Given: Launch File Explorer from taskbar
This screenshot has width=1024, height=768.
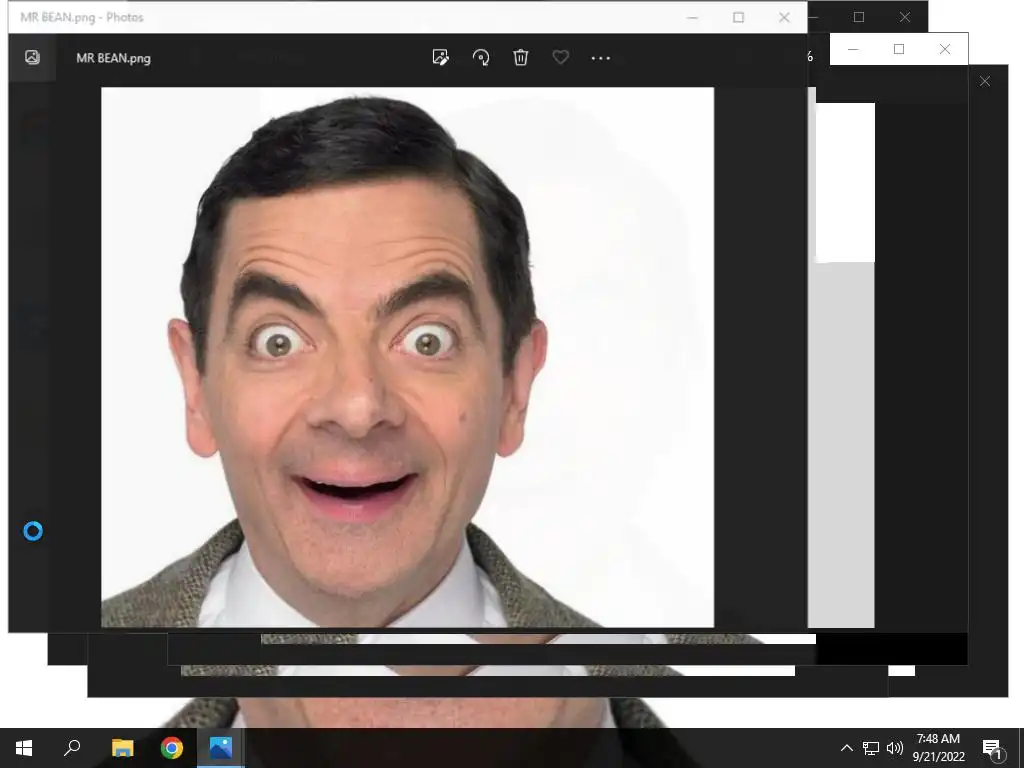Looking at the screenshot, I should (x=122, y=748).
